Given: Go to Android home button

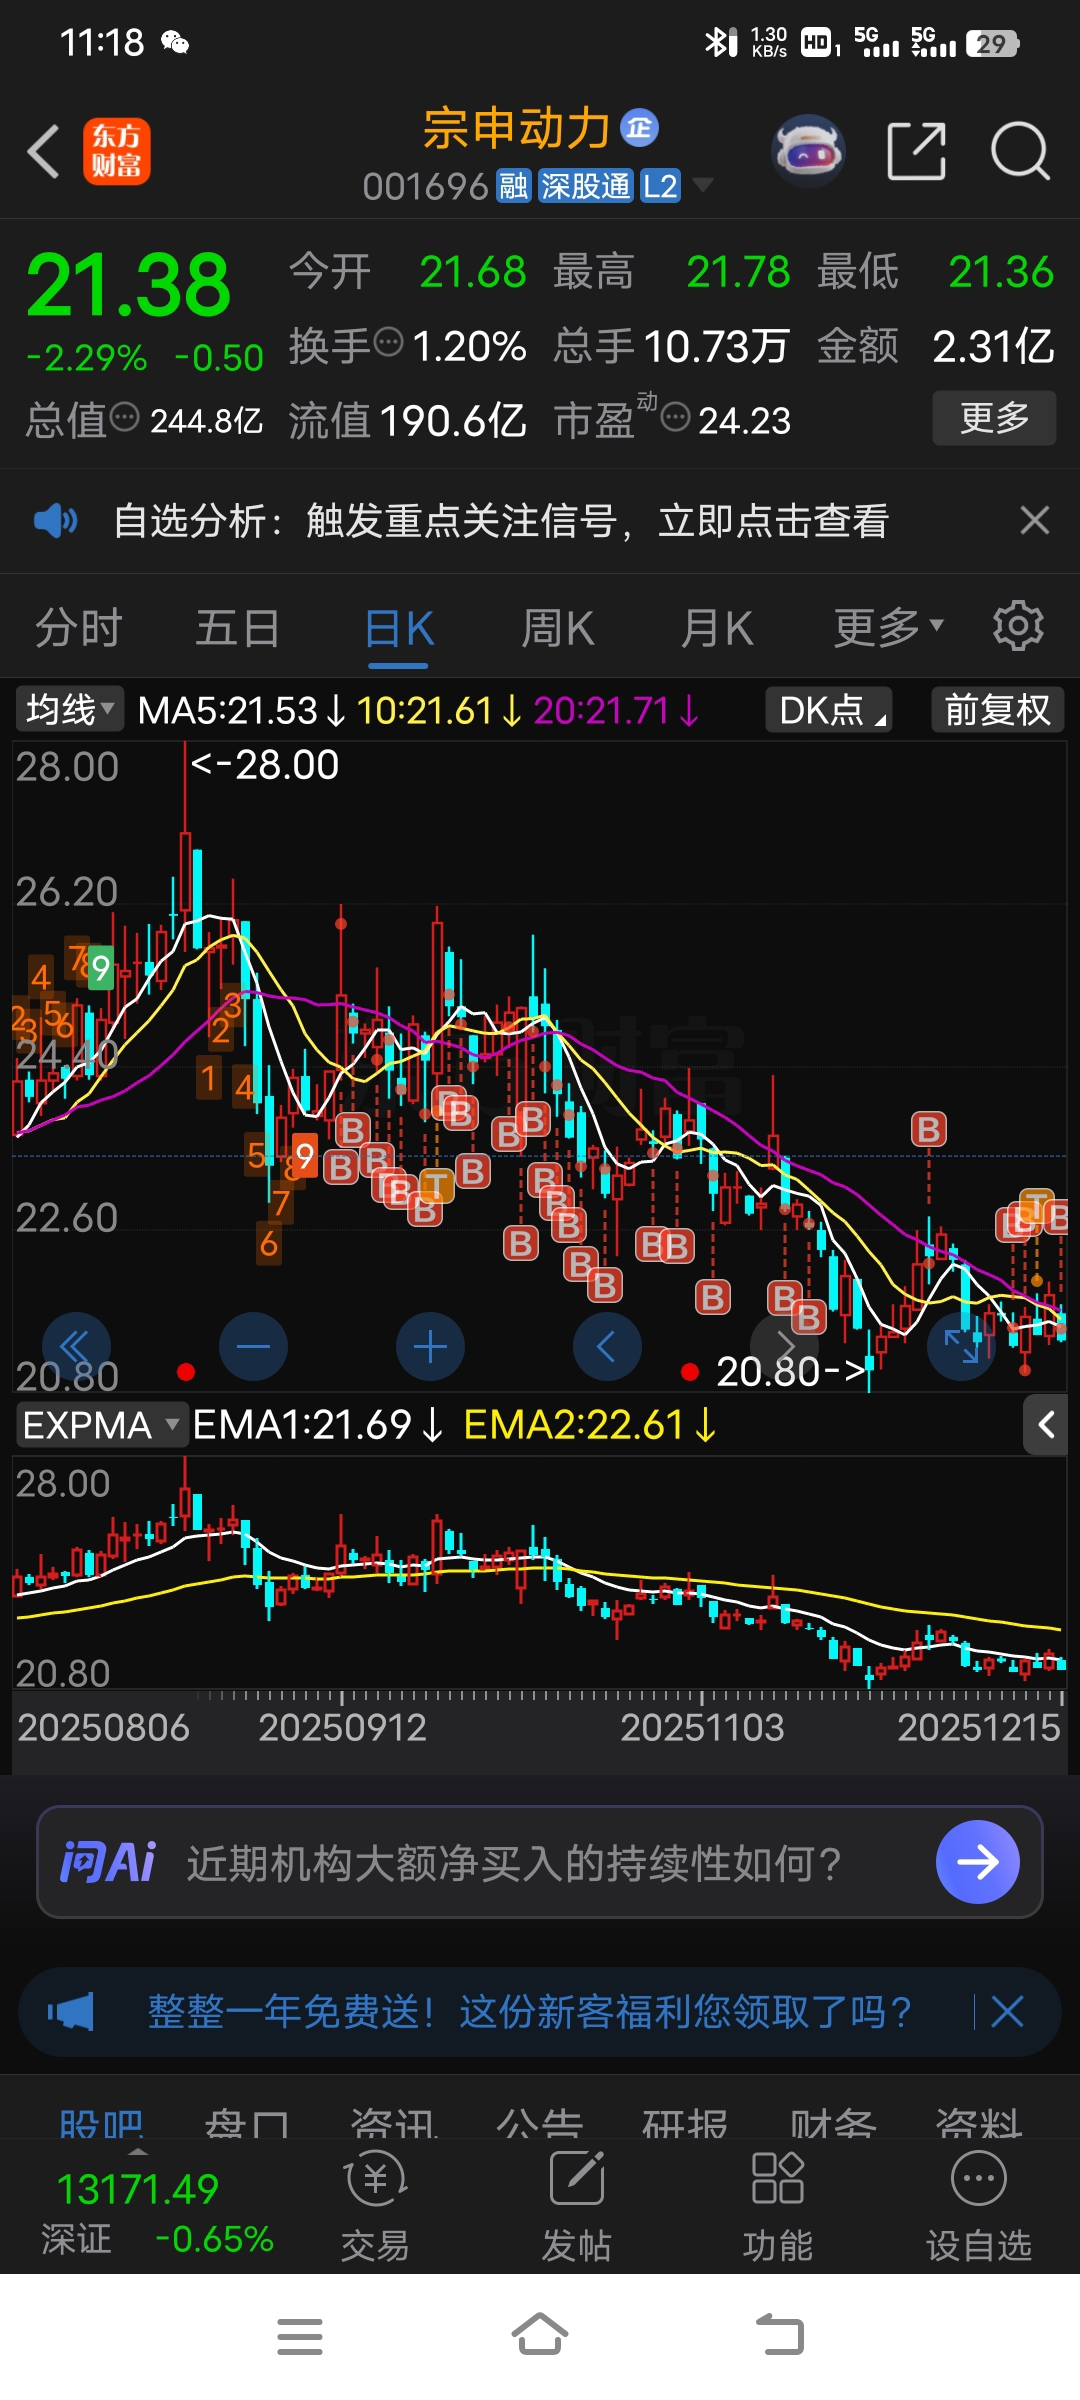Looking at the screenshot, I should coord(540,2335).
